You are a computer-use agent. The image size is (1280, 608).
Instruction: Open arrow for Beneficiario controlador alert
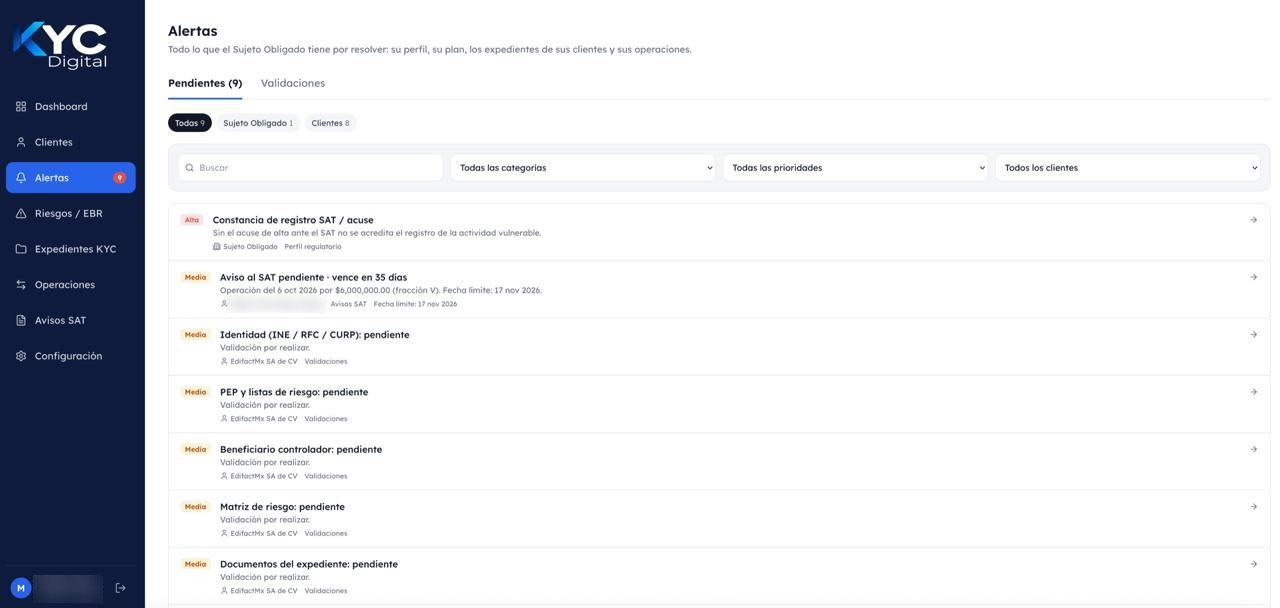(1253, 449)
